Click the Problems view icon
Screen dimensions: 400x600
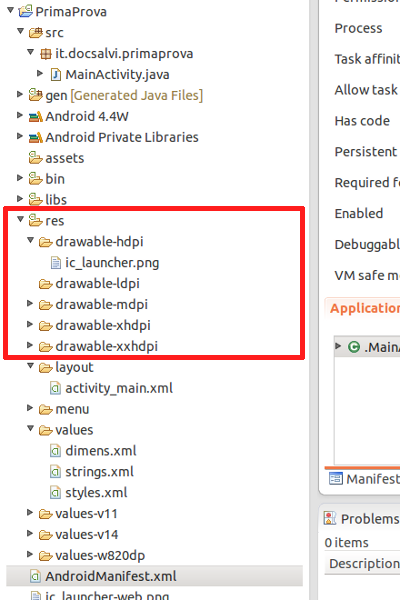coord(330,518)
